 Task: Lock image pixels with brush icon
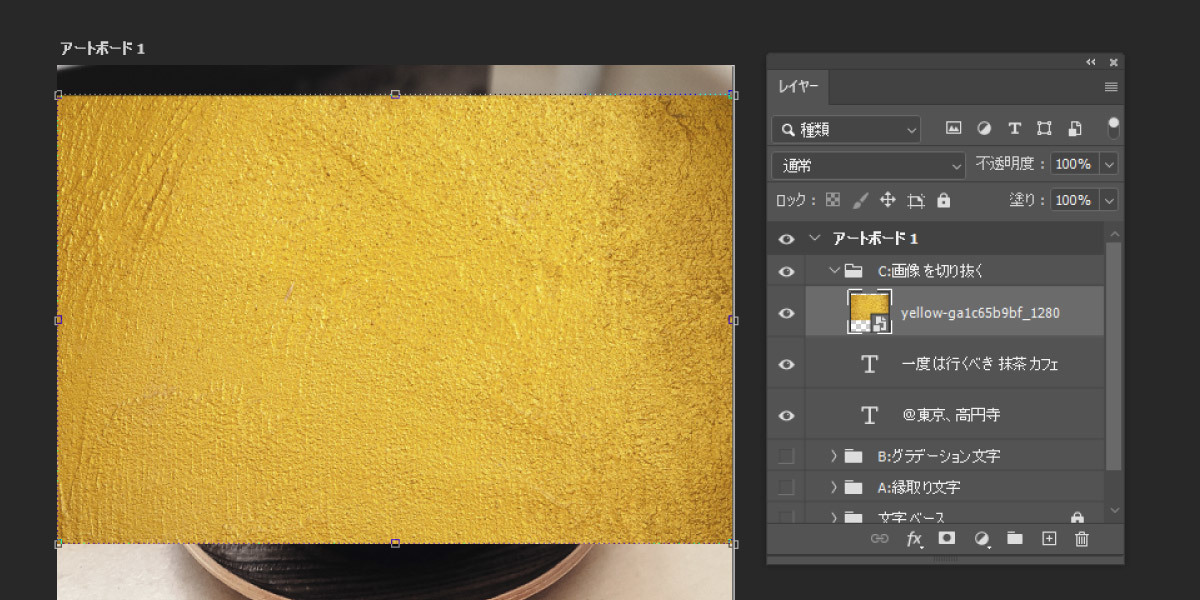860,200
